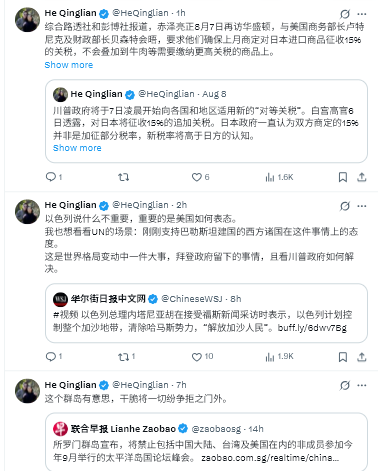Open zaobao.com.sg link in quoted tweet

(x=270, y=458)
